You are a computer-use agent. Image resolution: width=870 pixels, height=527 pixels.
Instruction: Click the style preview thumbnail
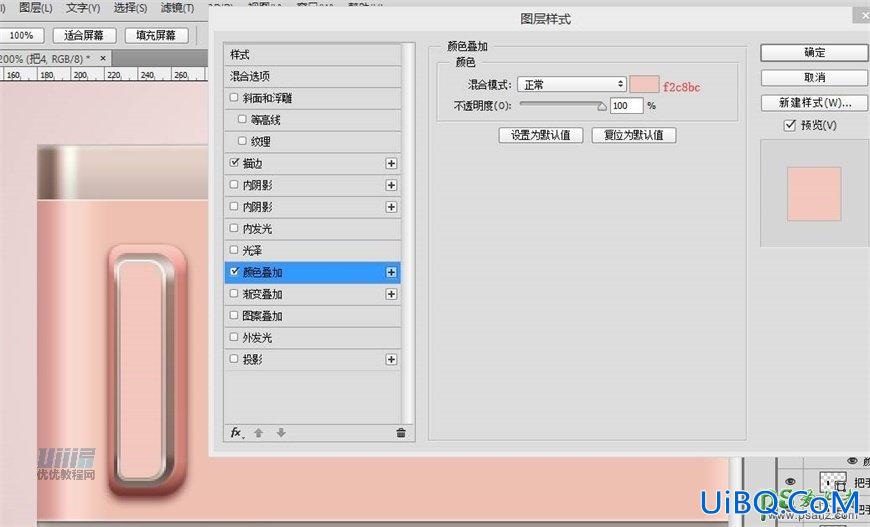814,194
